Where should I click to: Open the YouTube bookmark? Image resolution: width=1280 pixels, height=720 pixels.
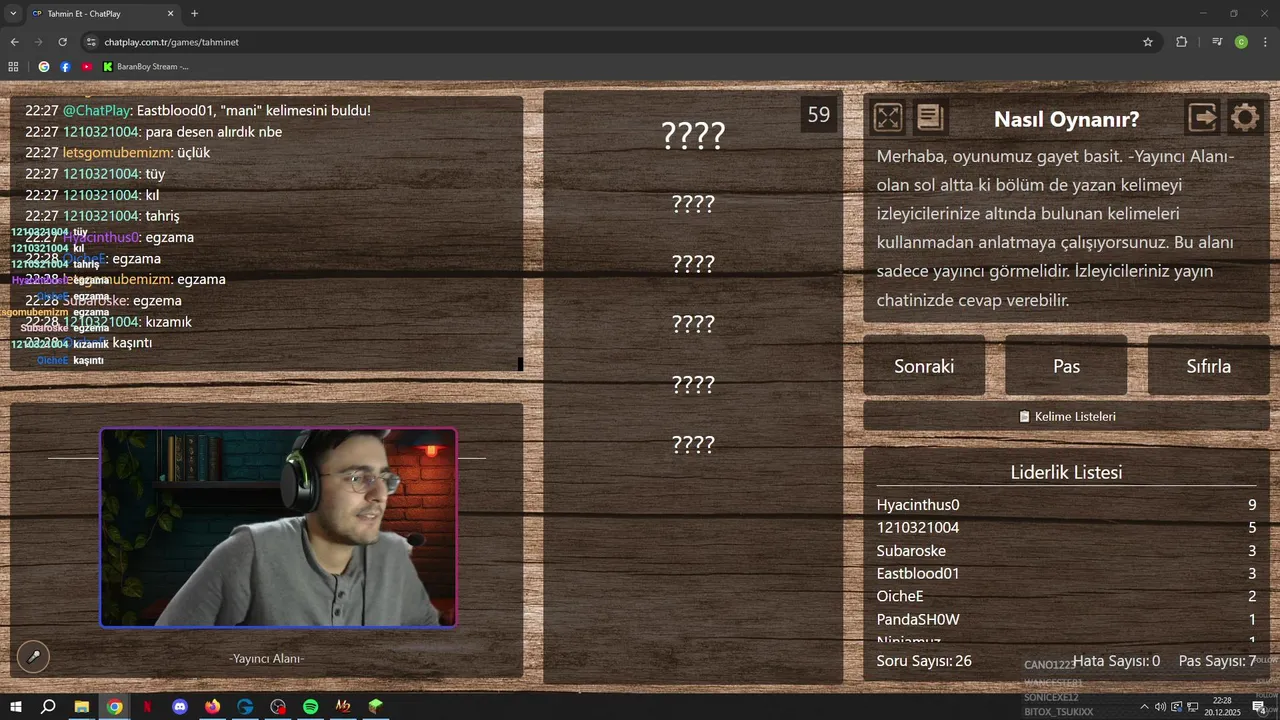point(86,67)
